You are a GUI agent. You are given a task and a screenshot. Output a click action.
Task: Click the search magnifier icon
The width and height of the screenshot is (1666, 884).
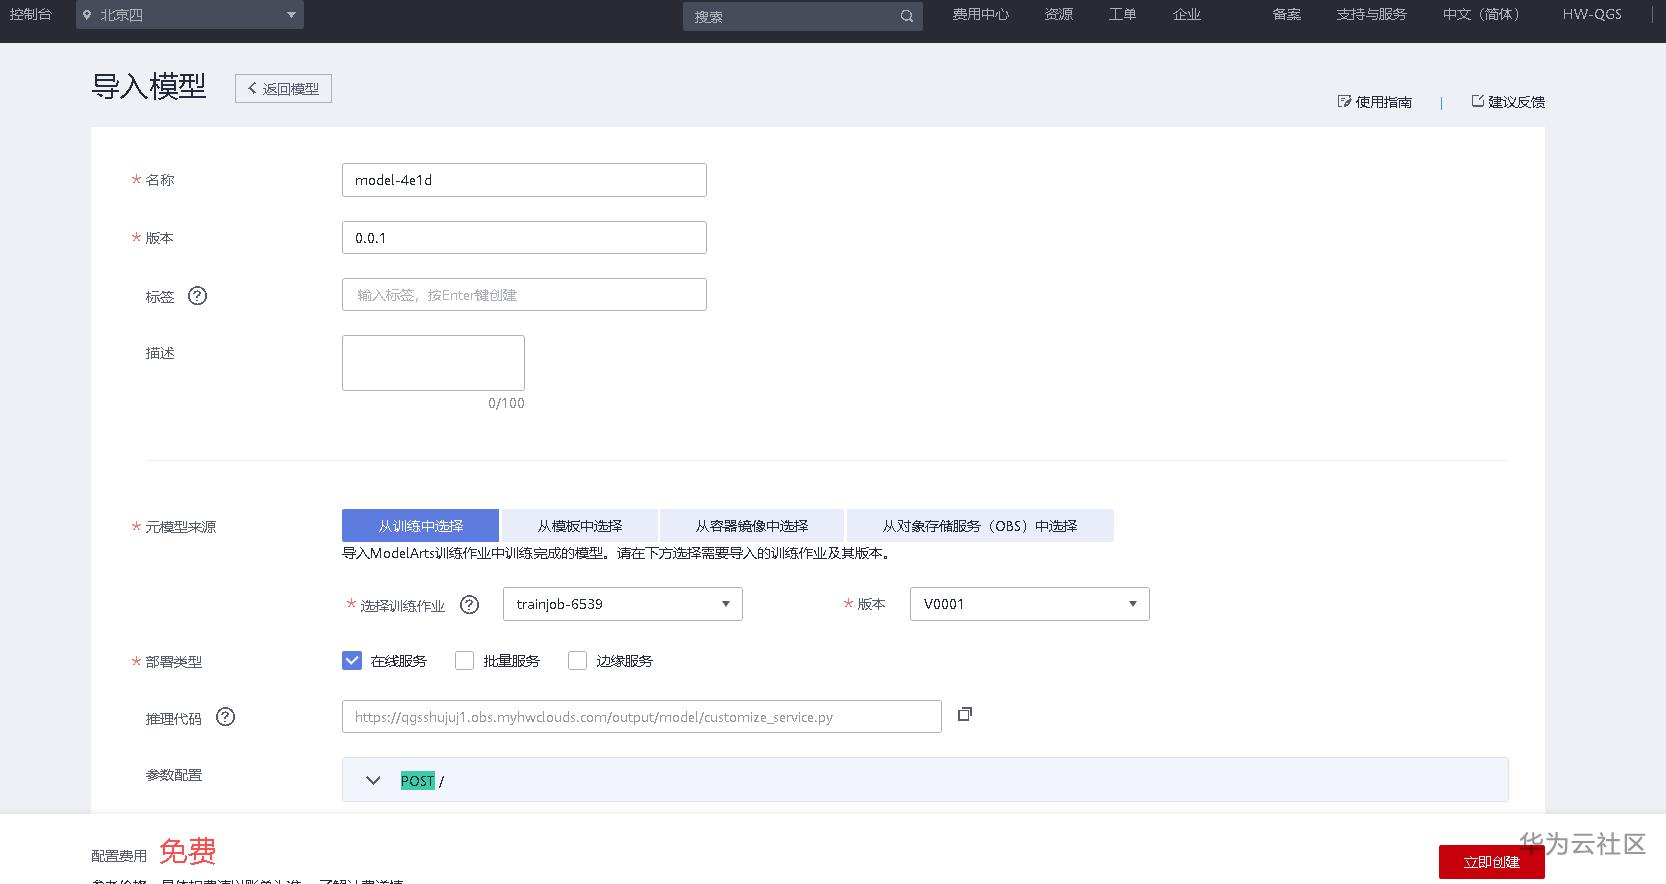coord(906,16)
